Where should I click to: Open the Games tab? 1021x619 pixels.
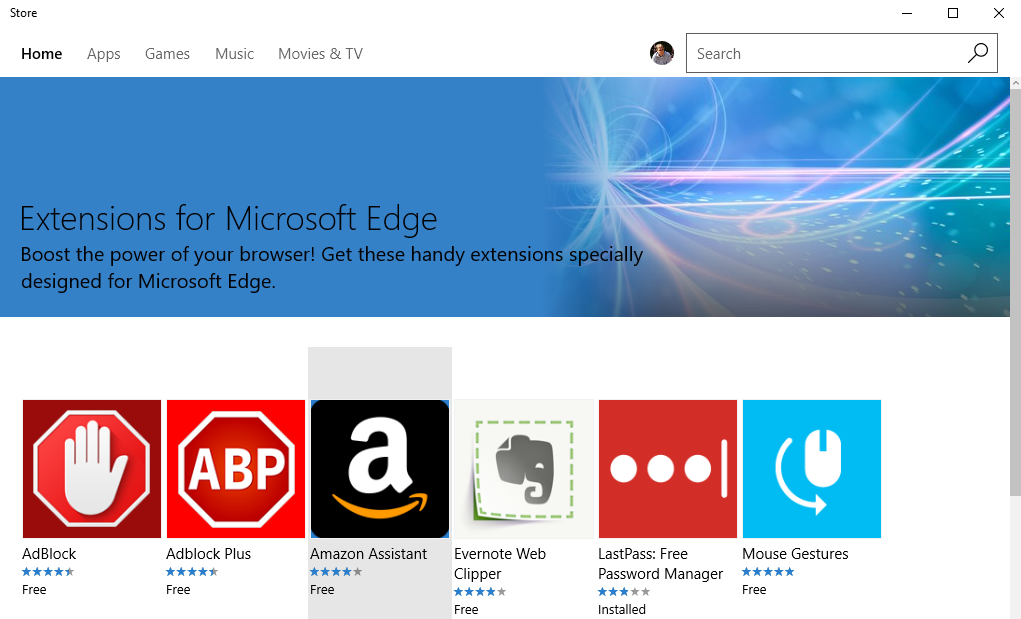(167, 54)
